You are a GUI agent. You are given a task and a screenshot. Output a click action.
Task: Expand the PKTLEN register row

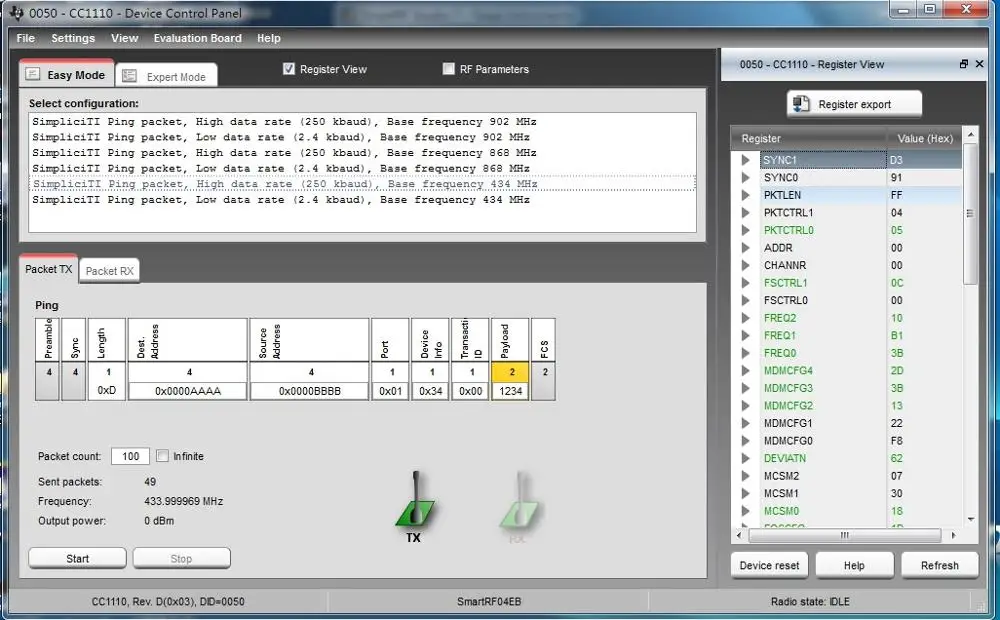746,195
